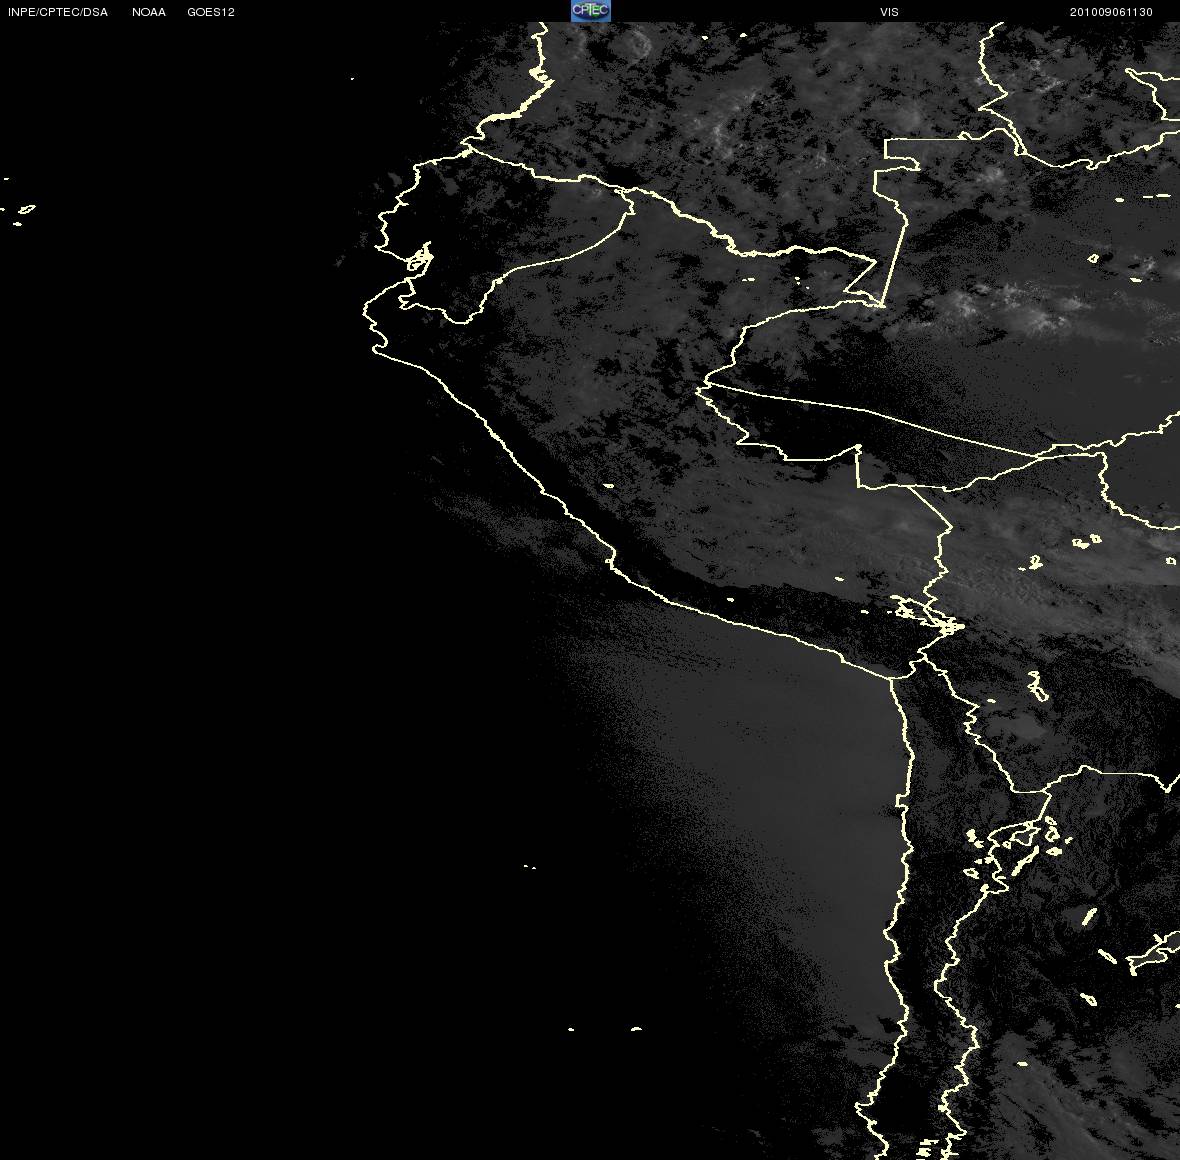This screenshot has width=1180, height=1160.
Task: Click the NOAA label in header
Action: (x=149, y=12)
